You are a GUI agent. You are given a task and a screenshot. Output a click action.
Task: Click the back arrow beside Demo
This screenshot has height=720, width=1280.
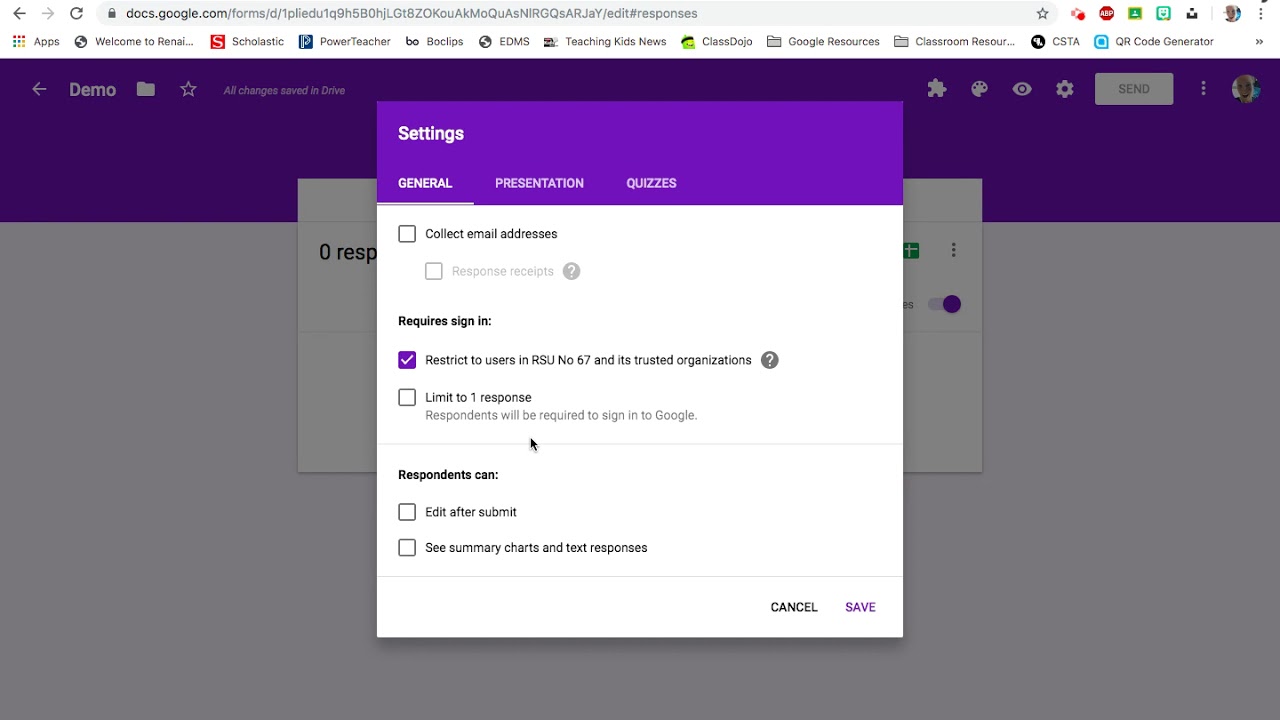click(x=39, y=89)
